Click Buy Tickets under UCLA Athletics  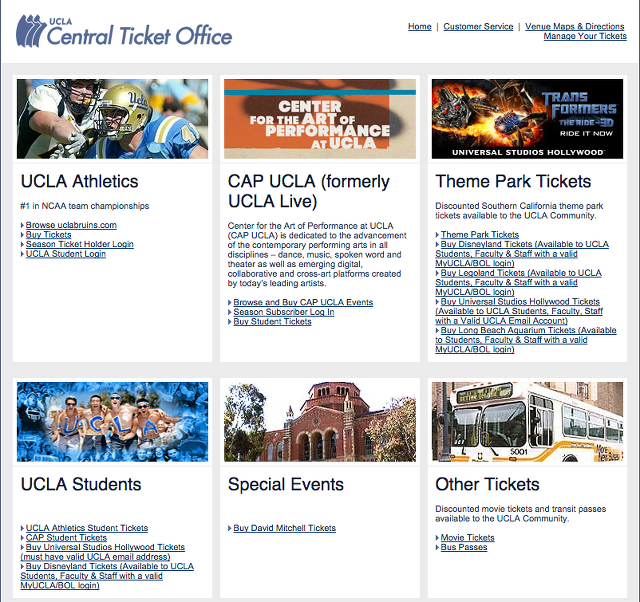click(x=49, y=235)
